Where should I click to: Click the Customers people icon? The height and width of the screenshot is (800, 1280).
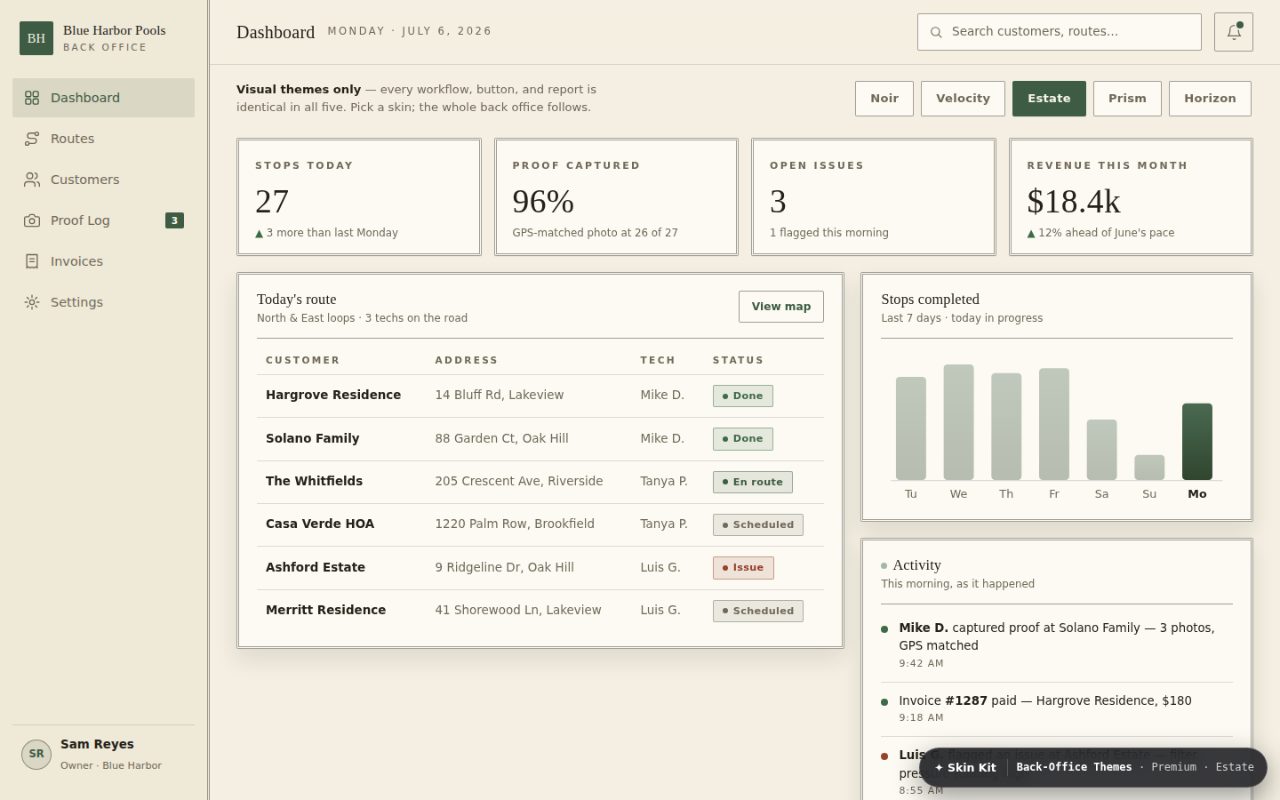(32, 180)
